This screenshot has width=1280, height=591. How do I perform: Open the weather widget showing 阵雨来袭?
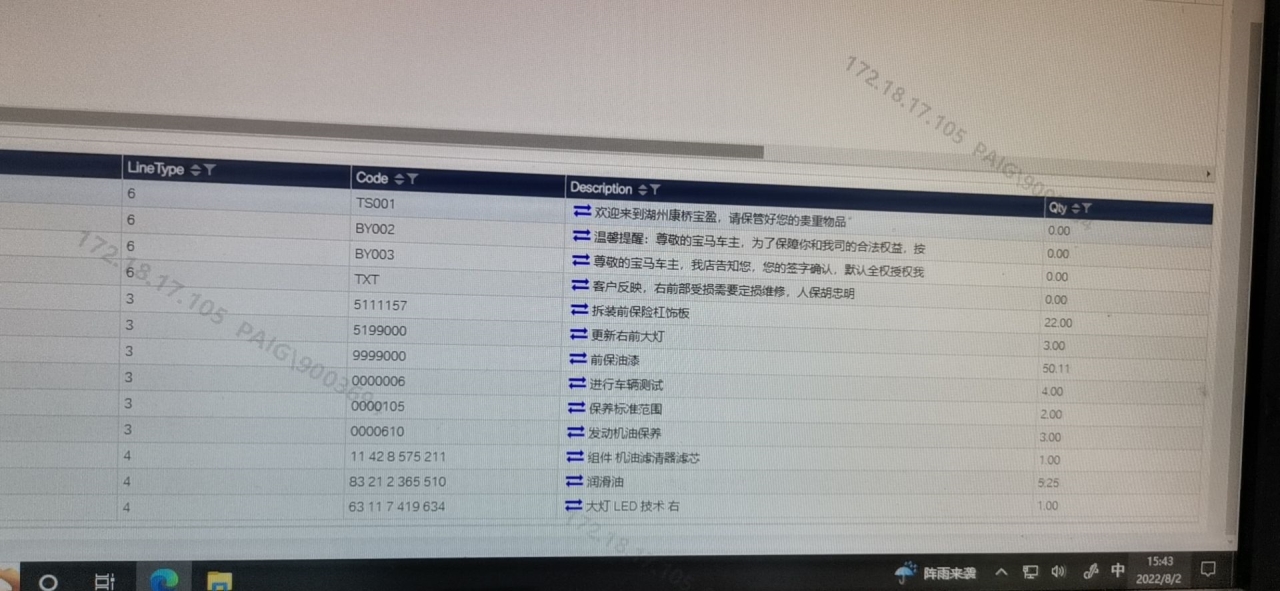coord(935,573)
